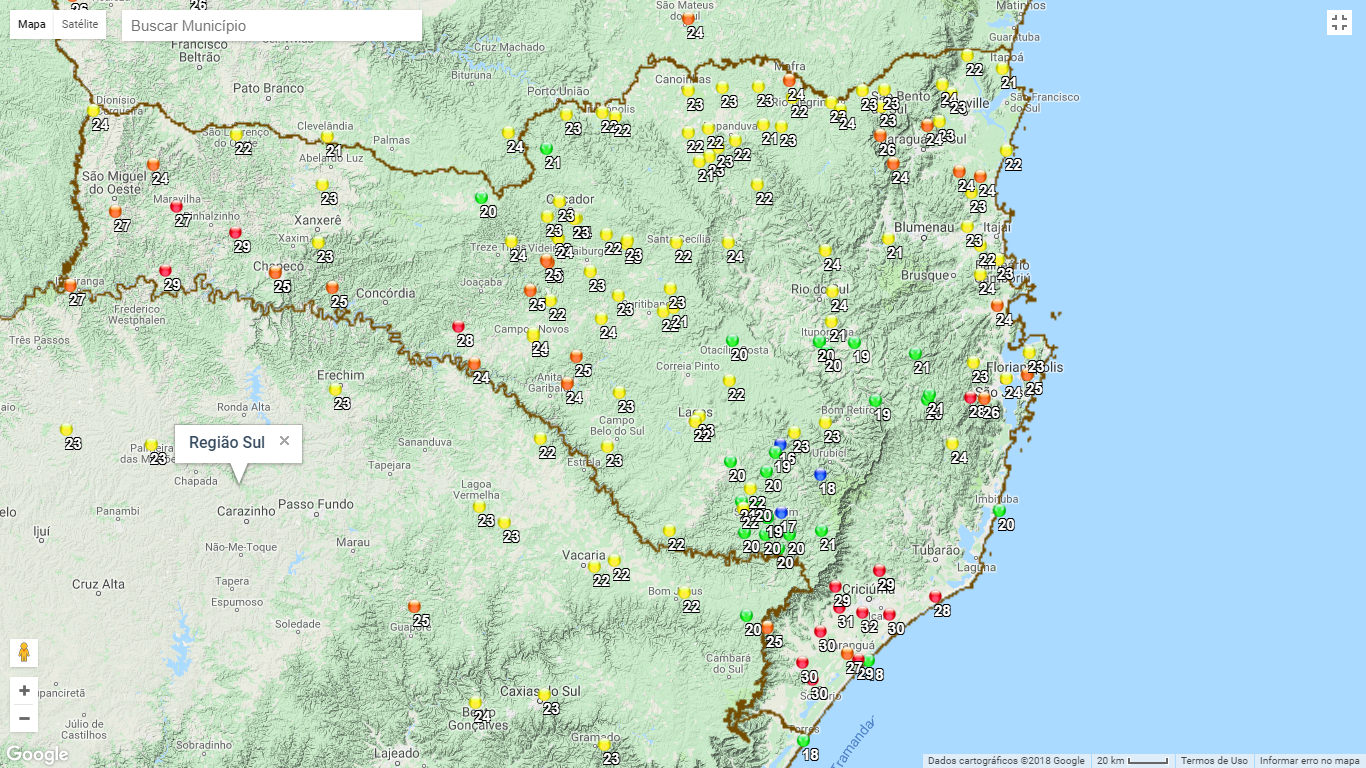1366x768 pixels.
Task: Select the orange 25 marker near Concórdia
Action: pos(332,288)
